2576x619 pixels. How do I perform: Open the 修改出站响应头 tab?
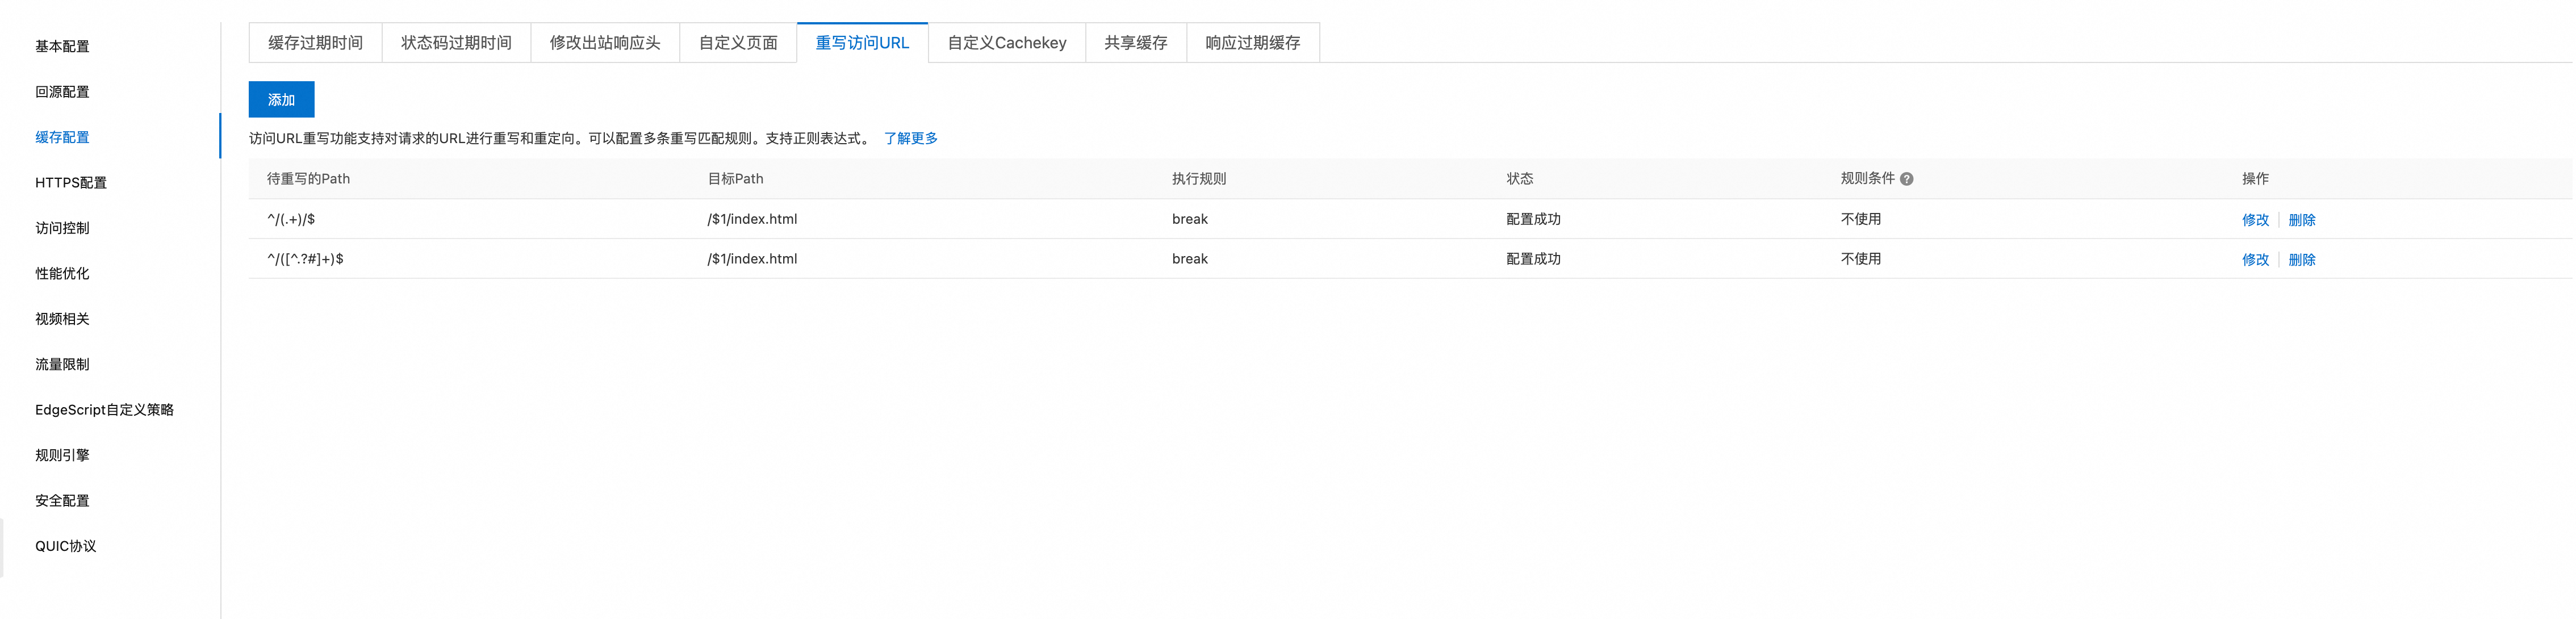pyautogui.click(x=604, y=43)
